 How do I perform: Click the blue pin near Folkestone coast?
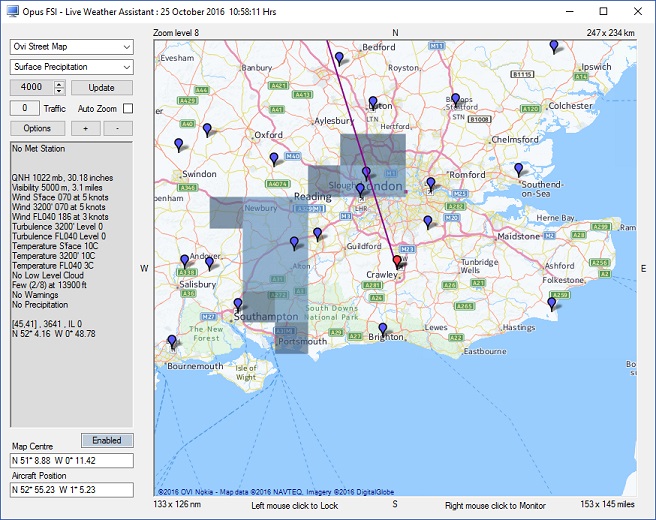(552, 303)
